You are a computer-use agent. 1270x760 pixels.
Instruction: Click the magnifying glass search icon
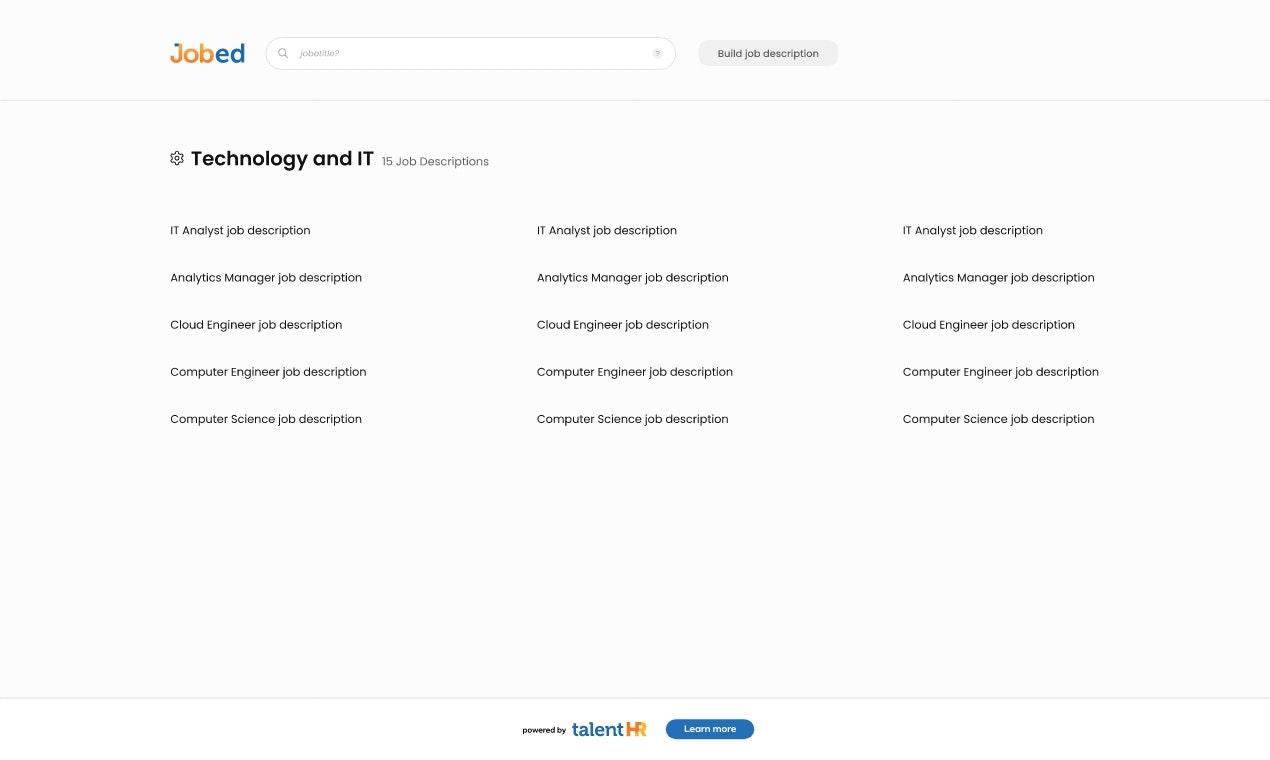(283, 54)
